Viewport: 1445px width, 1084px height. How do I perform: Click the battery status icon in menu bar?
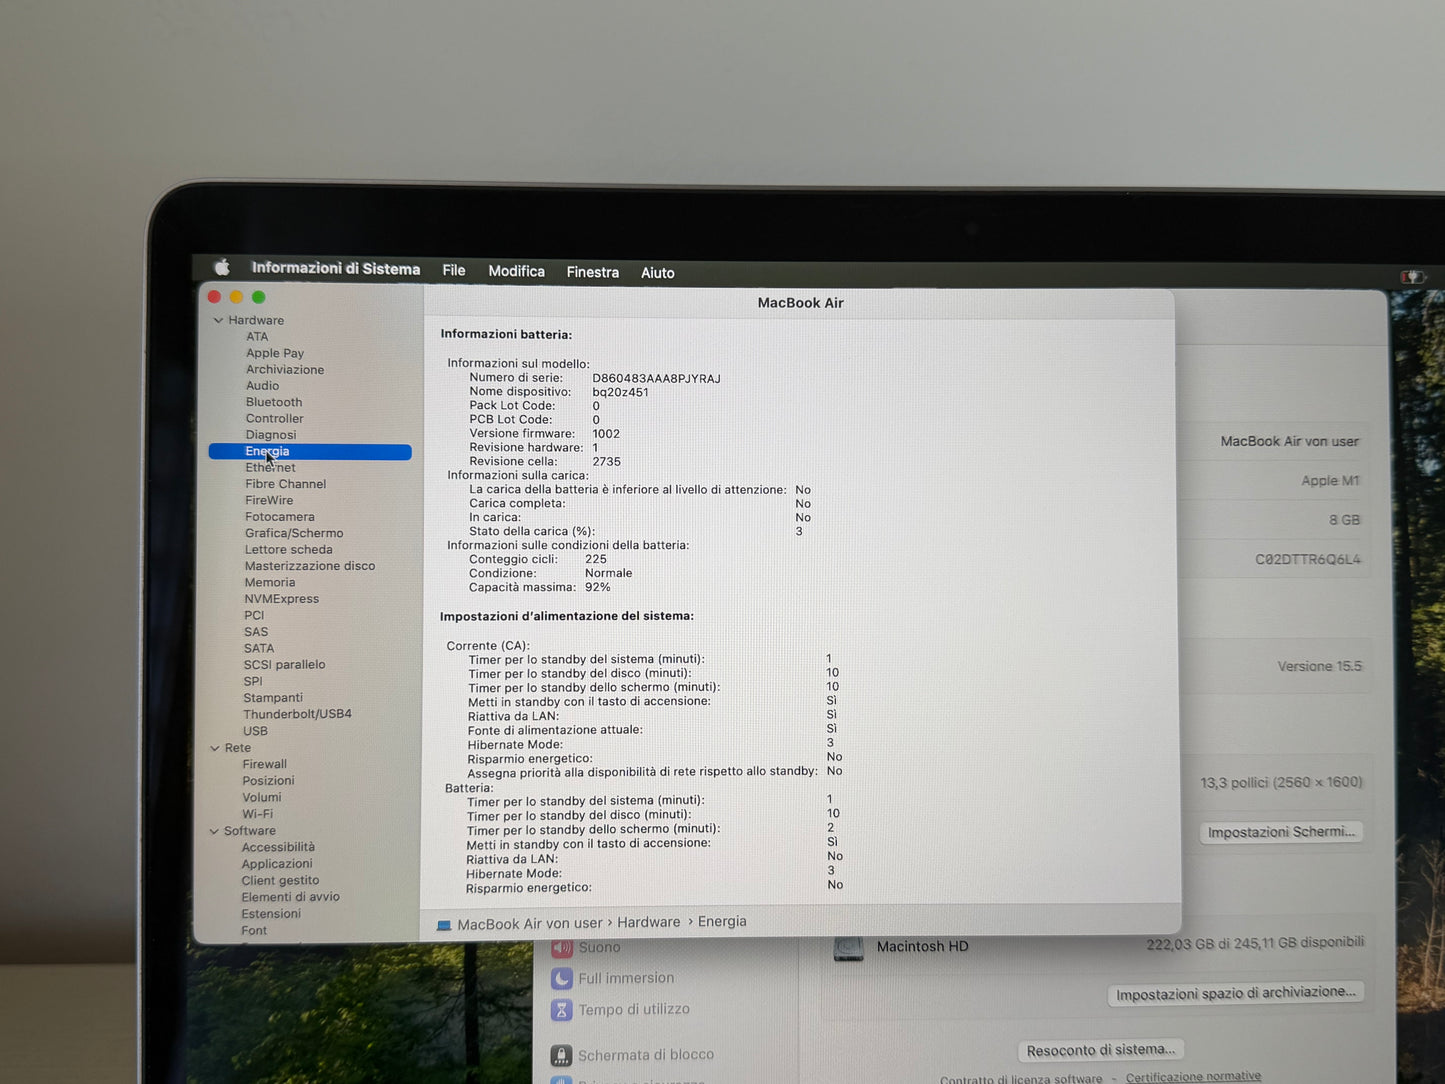tap(1411, 277)
